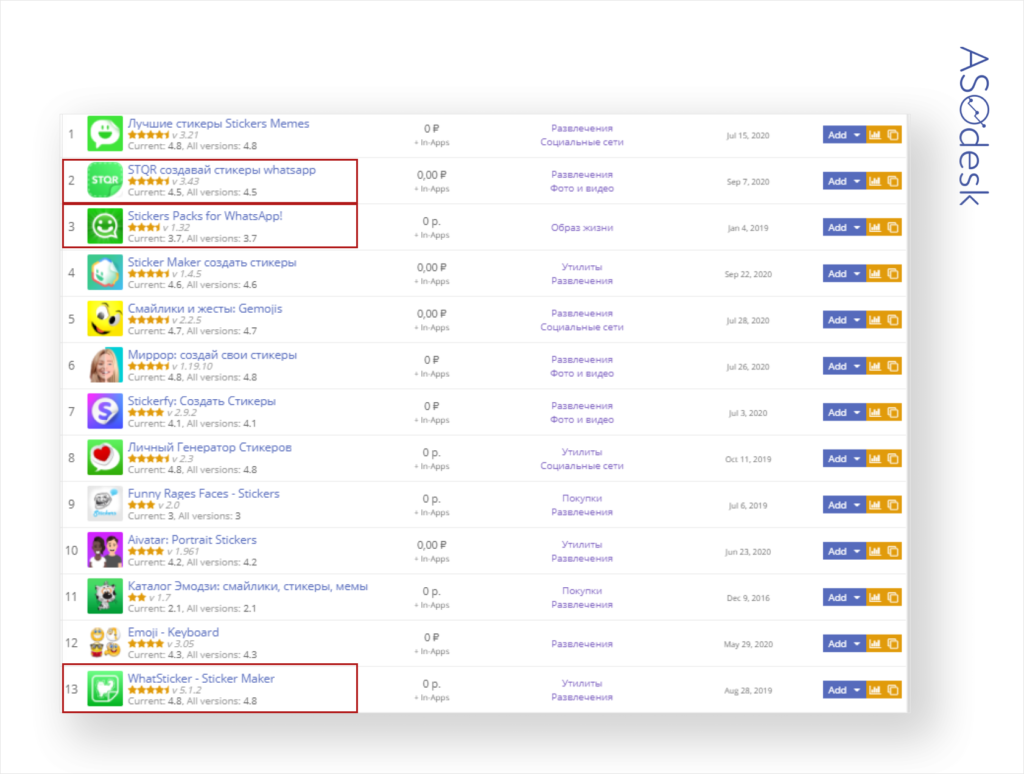Click rating text Current: 3.7, All versions: 3.7
This screenshot has height=774, width=1024.
pyautogui.click(x=192, y=238)
